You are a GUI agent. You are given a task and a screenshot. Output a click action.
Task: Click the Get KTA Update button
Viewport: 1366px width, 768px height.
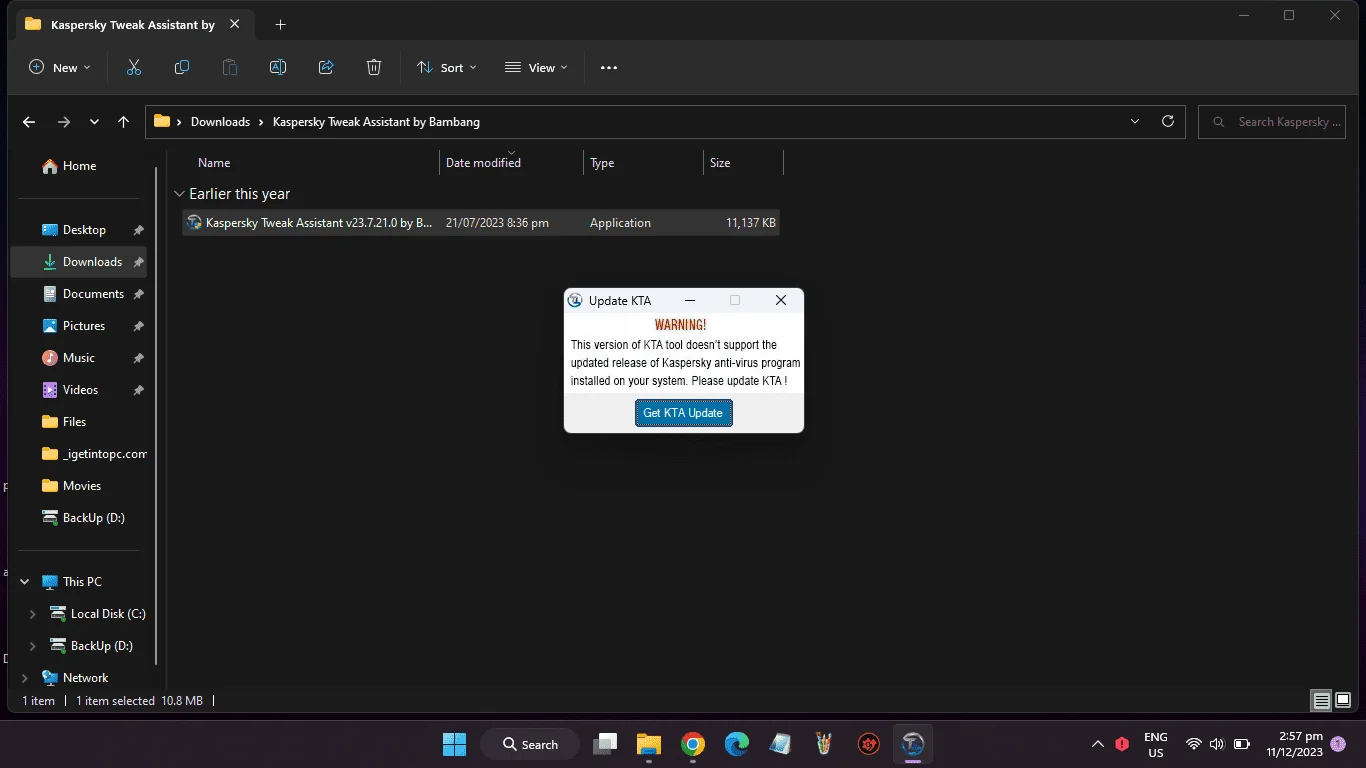coord(684,413)
